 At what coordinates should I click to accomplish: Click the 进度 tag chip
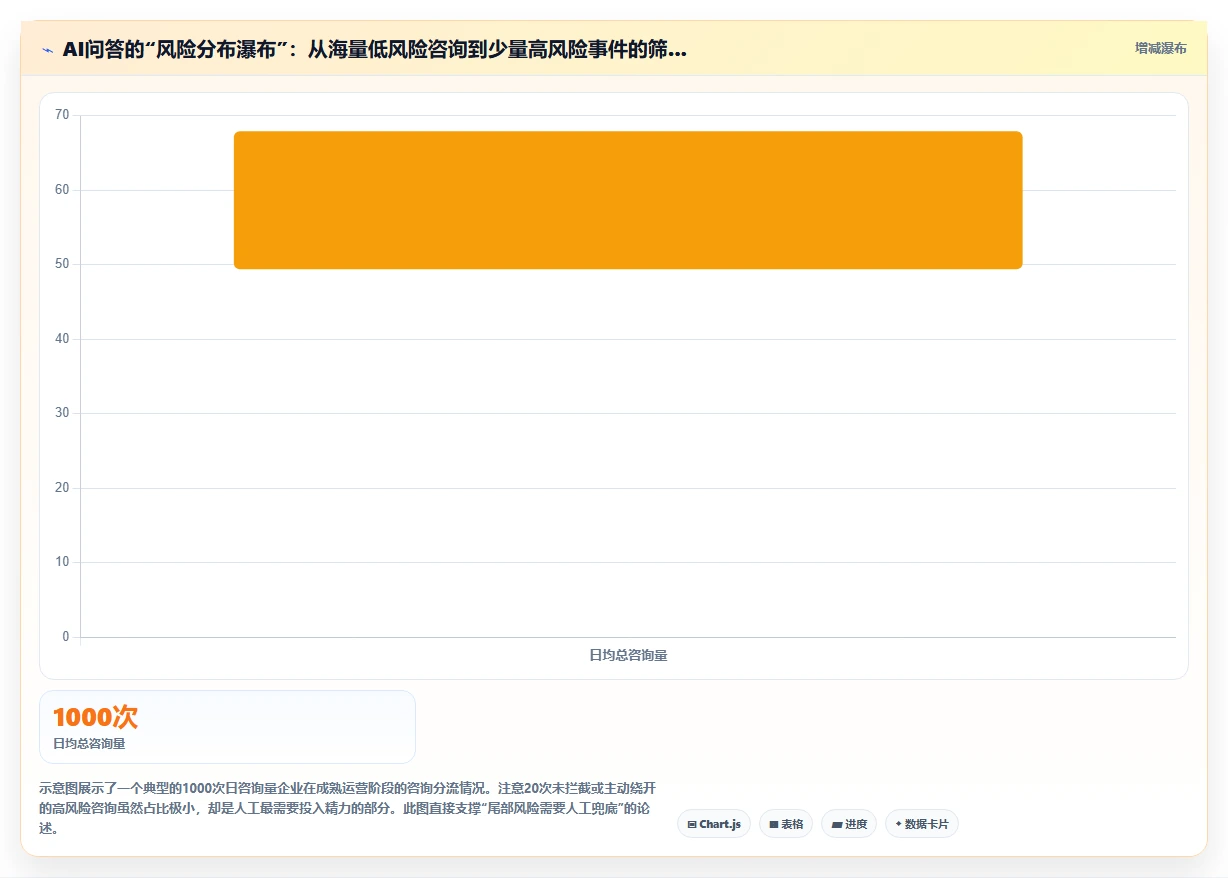(849, 824)
